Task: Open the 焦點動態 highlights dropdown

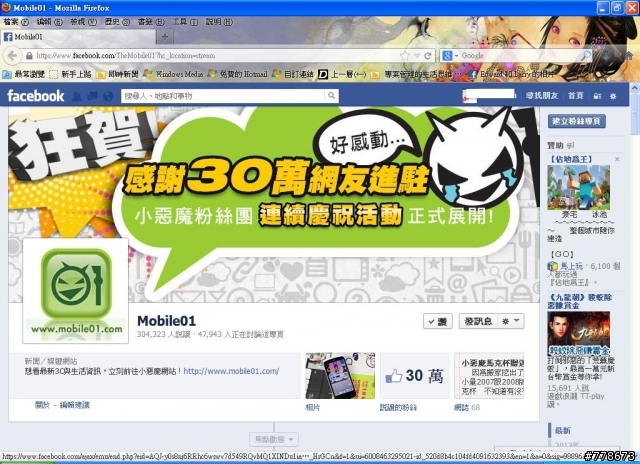Action: [274, 440]
